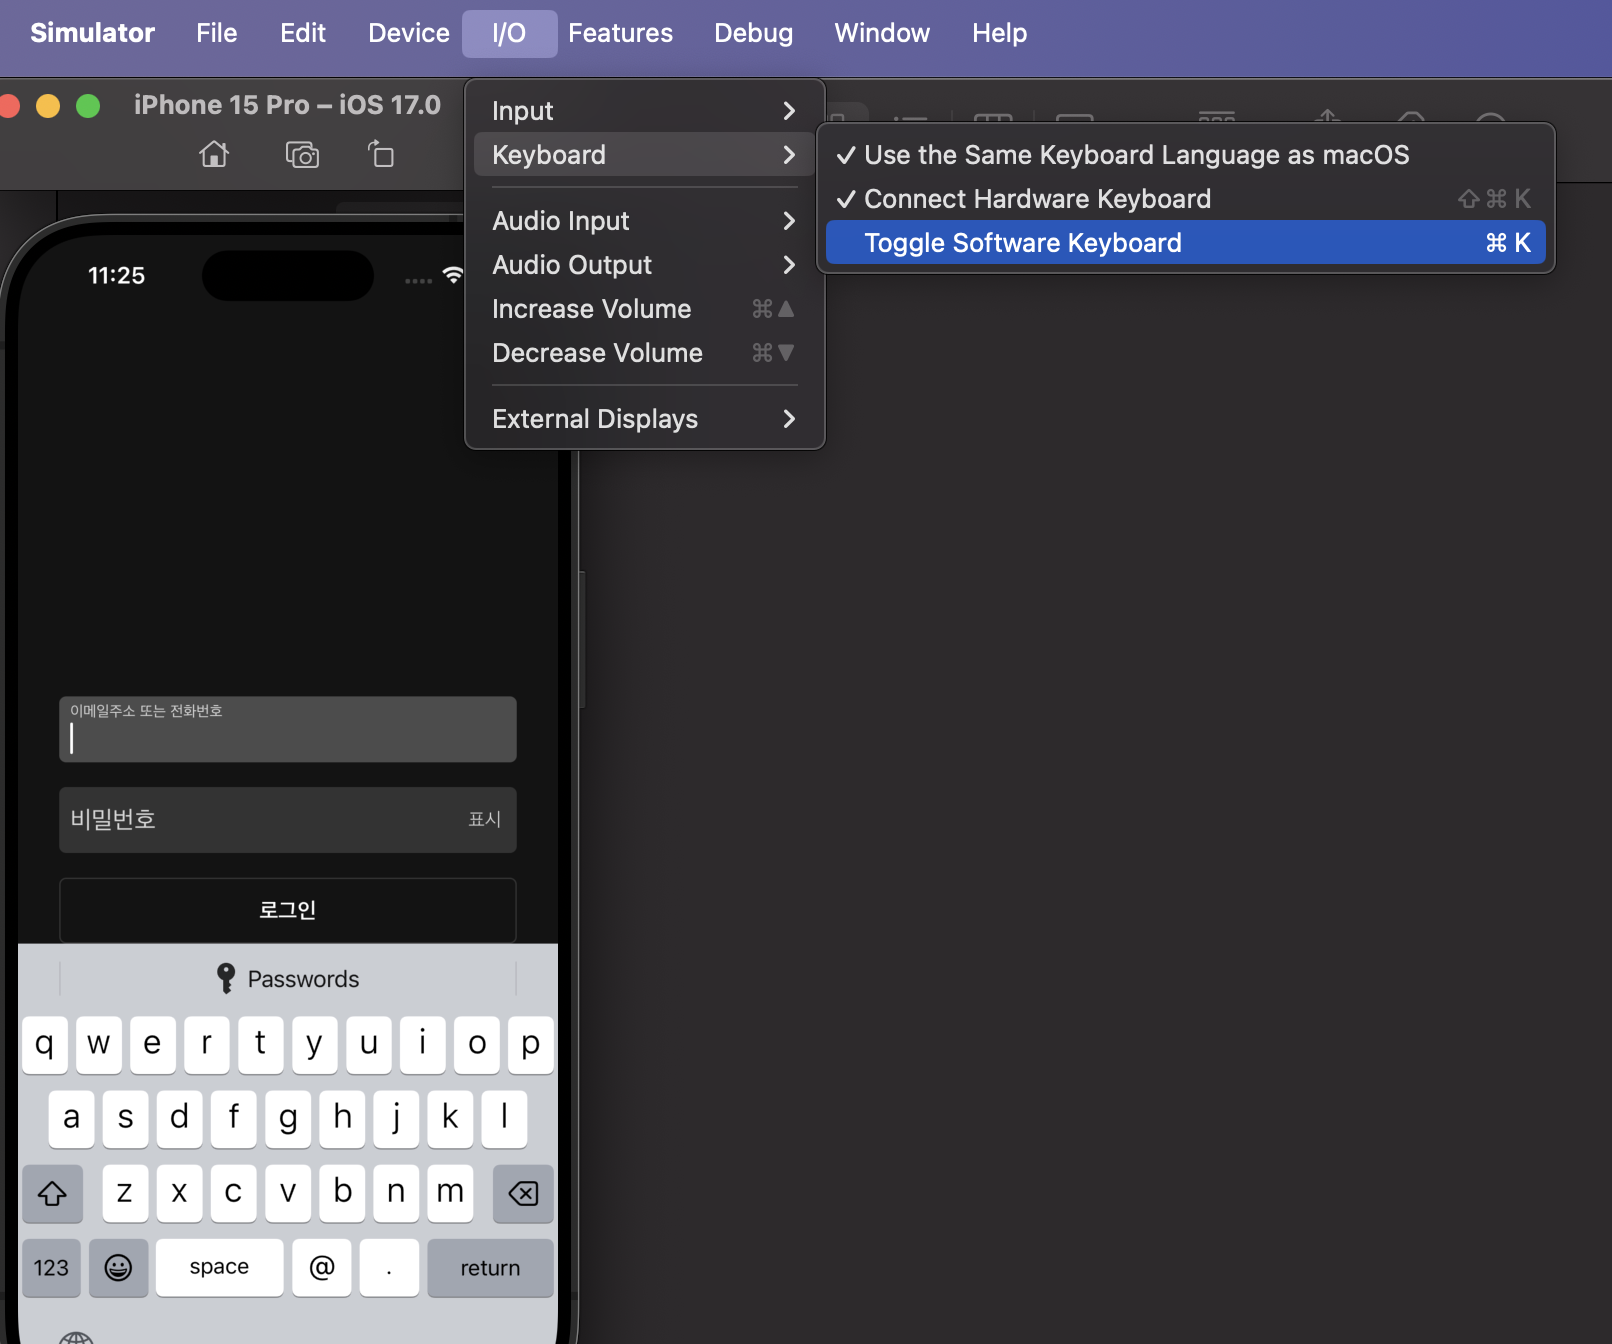Image resolution: width=1612 pixels, height=1344 pixels.
Task: Open the Device menu
Action: (409, 33)
